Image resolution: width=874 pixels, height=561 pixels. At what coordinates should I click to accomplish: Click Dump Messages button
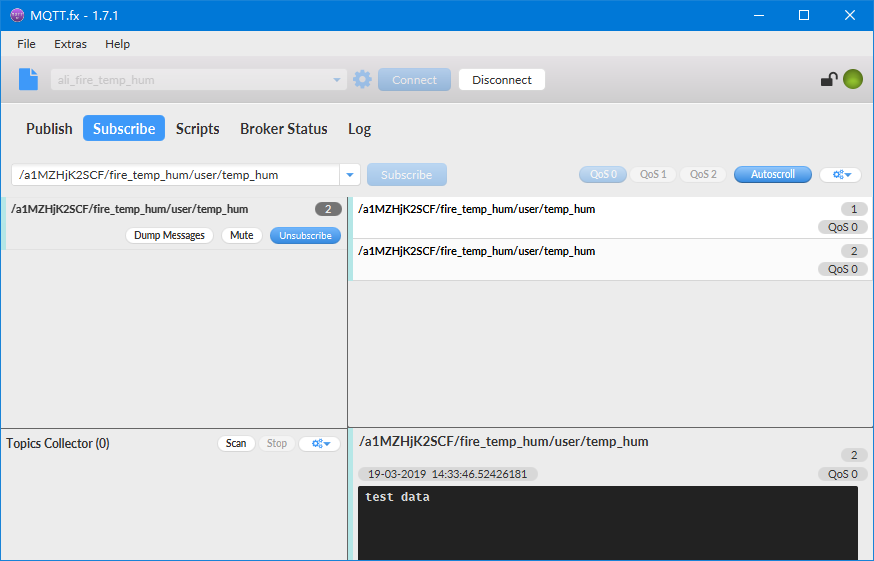(169, 235)
